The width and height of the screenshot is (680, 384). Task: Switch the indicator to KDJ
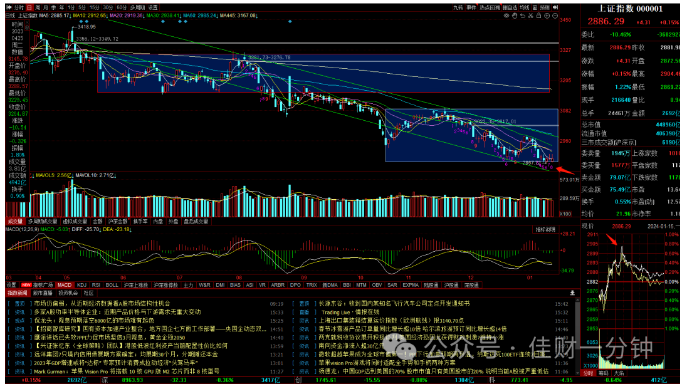pos(82,285)
